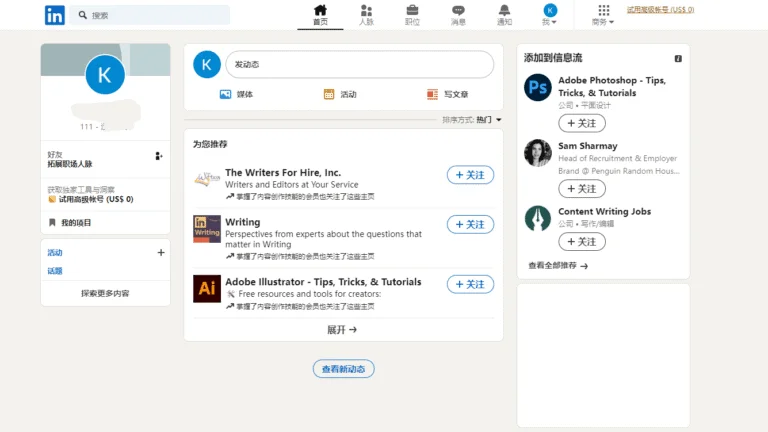Open the LinkedIn logo home link
Viewport: 768px width, 432px height.
tap(54, 15)
